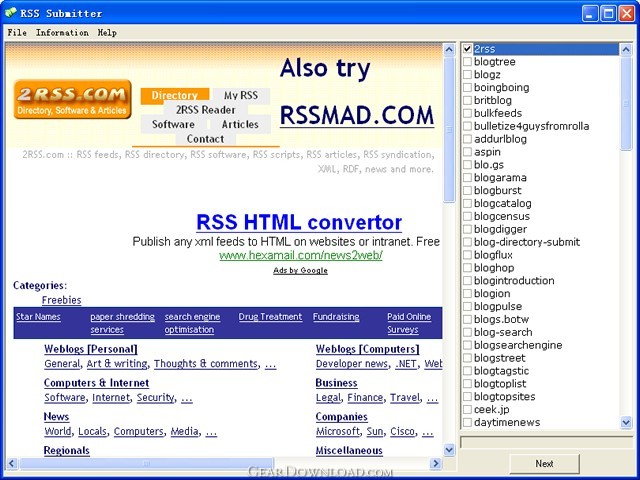
Task: Check the blogz checkbox
Action: click(467, 75)
